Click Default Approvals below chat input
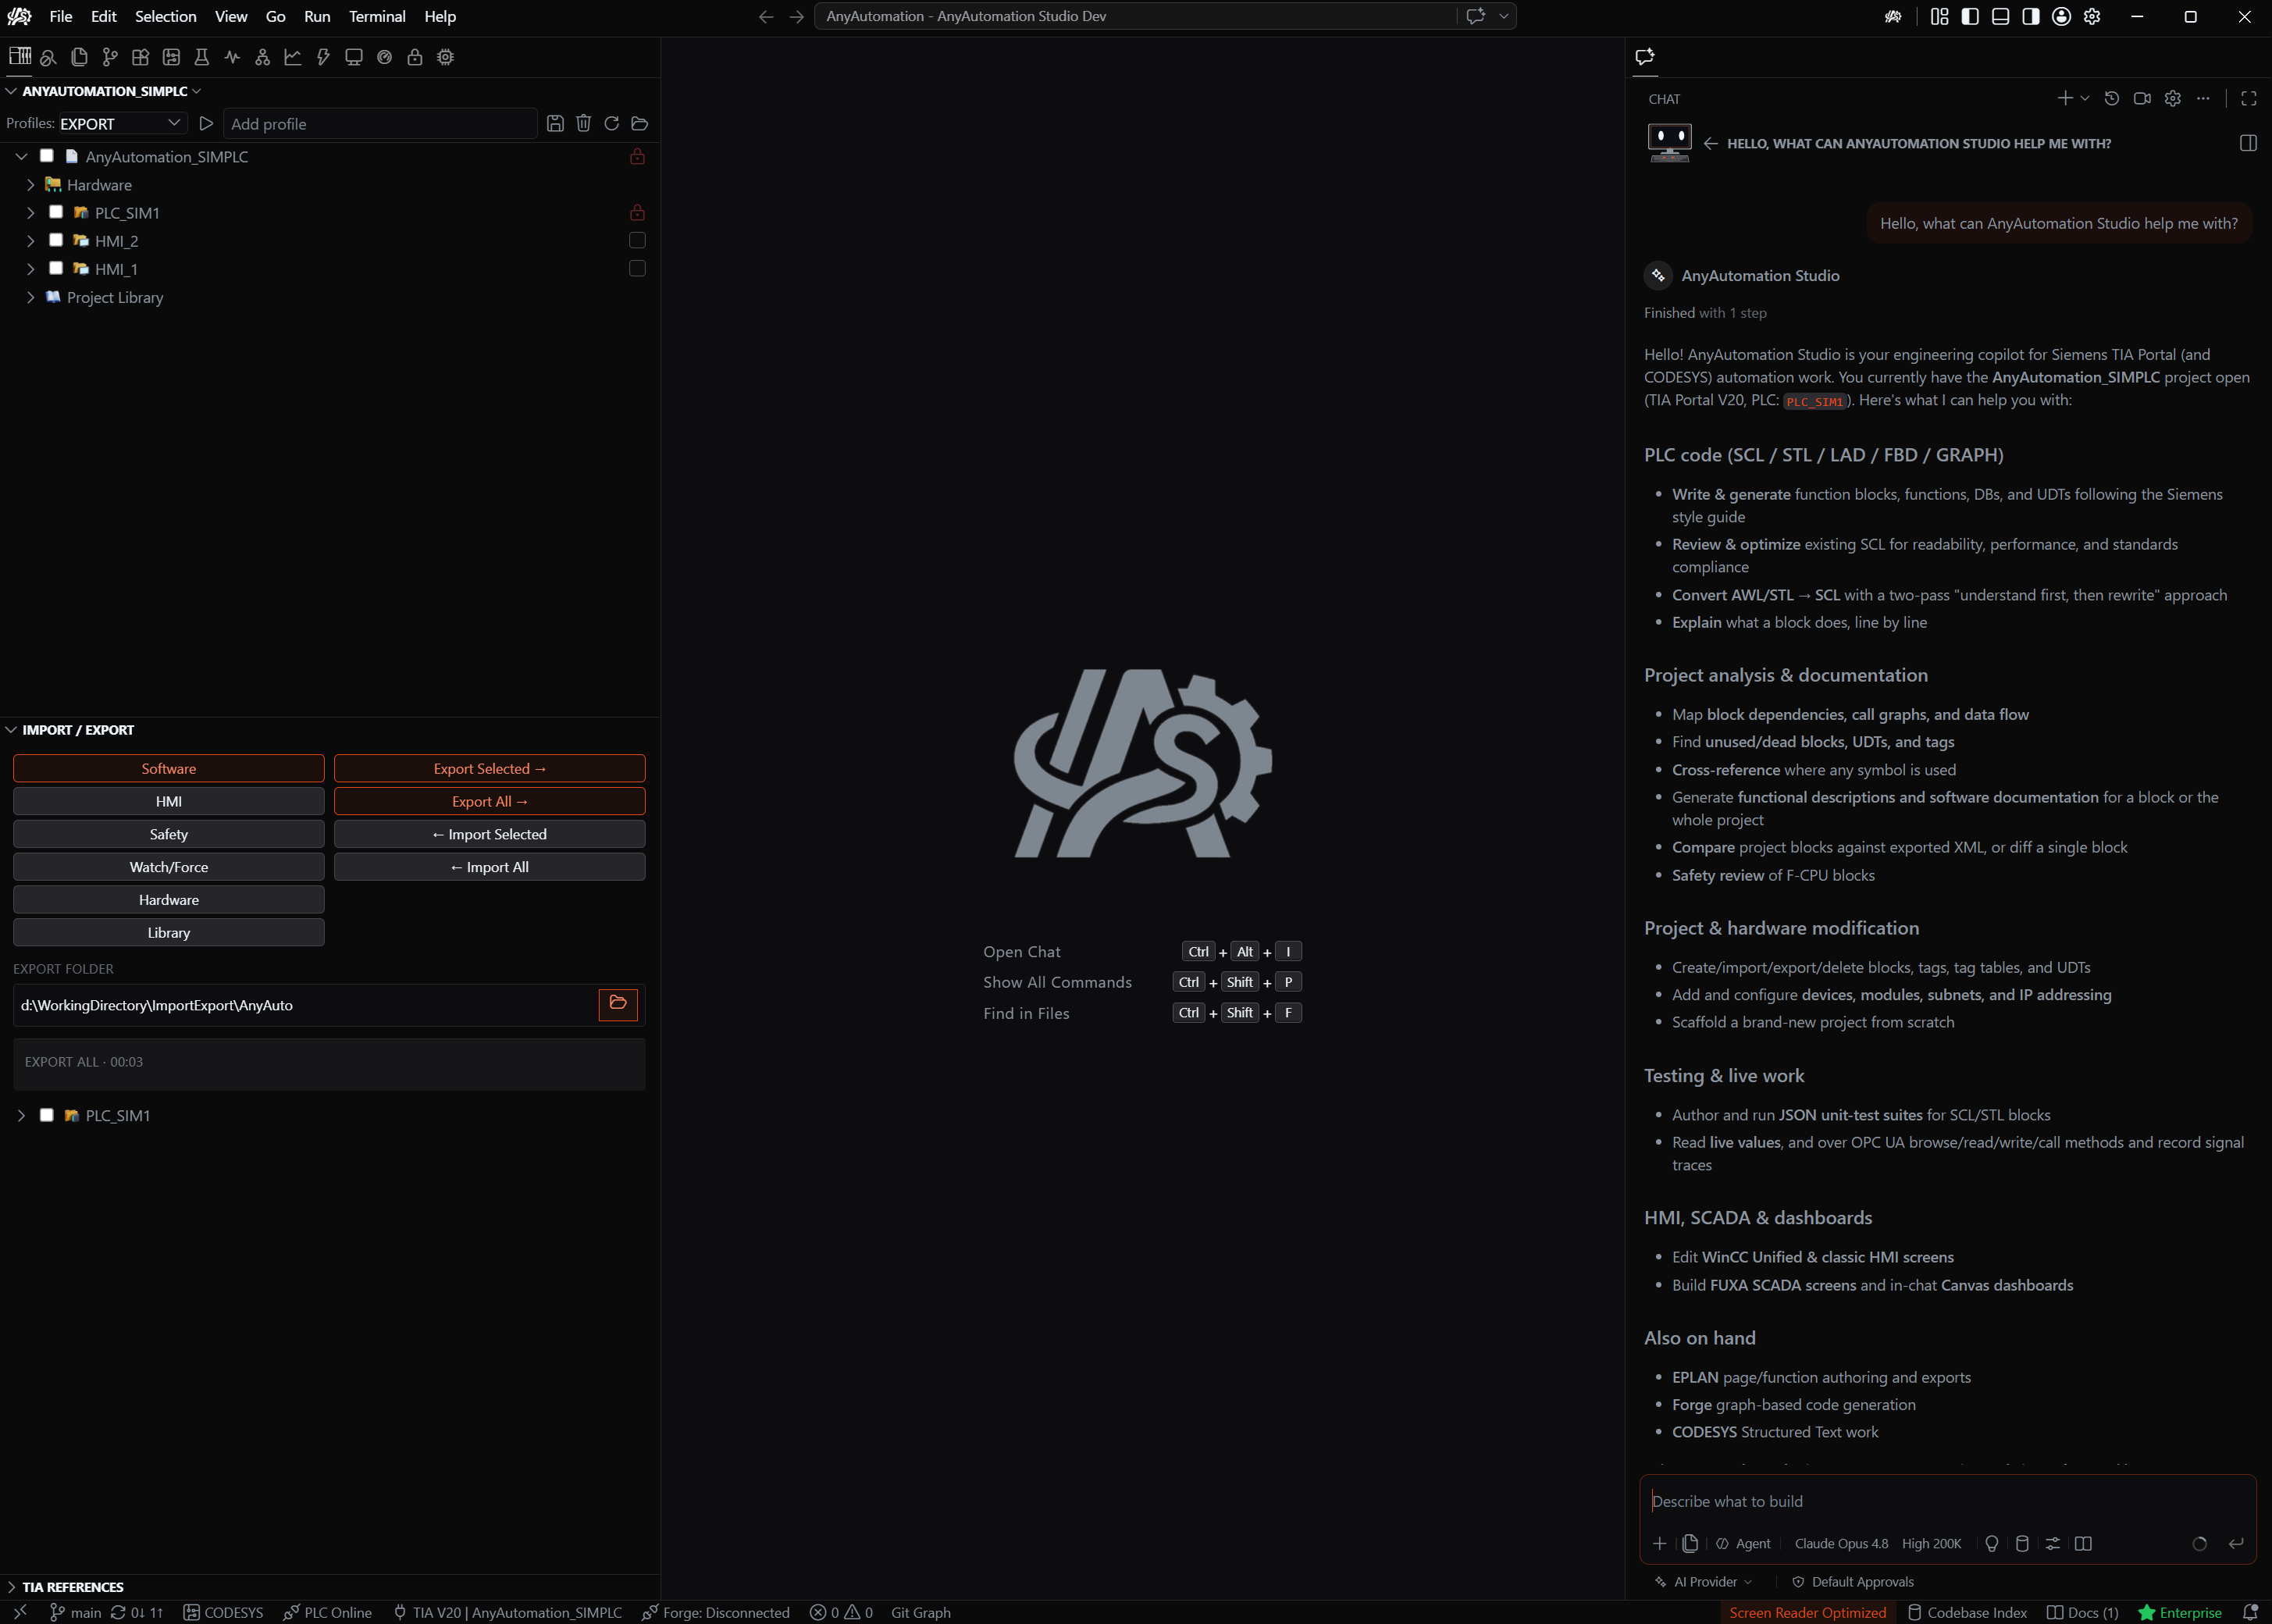Viewport: 2272px width, 1624px height. [1852, 1582]
